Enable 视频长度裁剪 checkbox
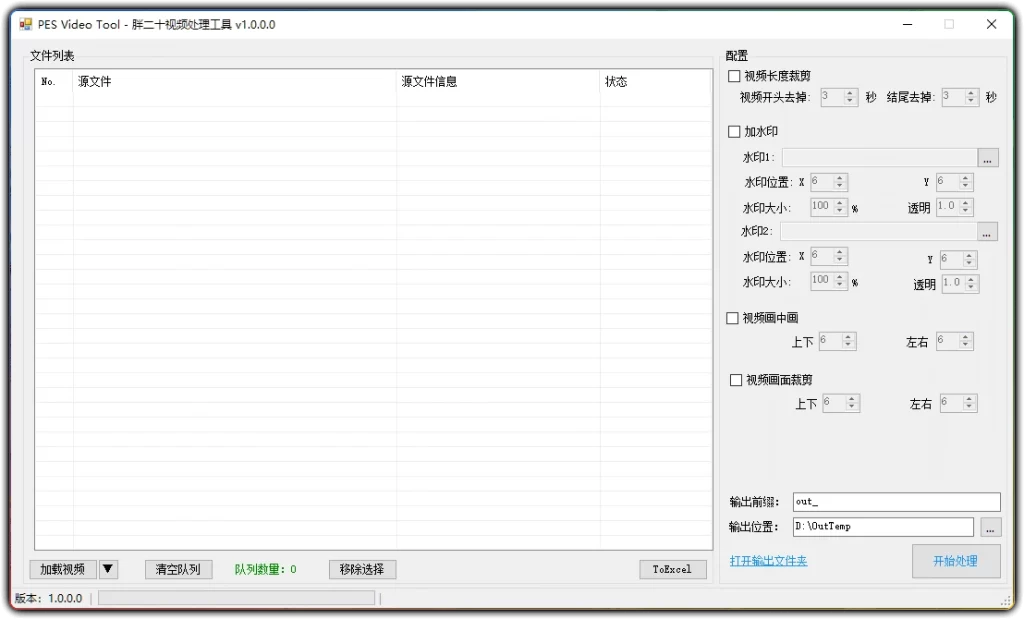1024x619 pixels. coord(734,76)
